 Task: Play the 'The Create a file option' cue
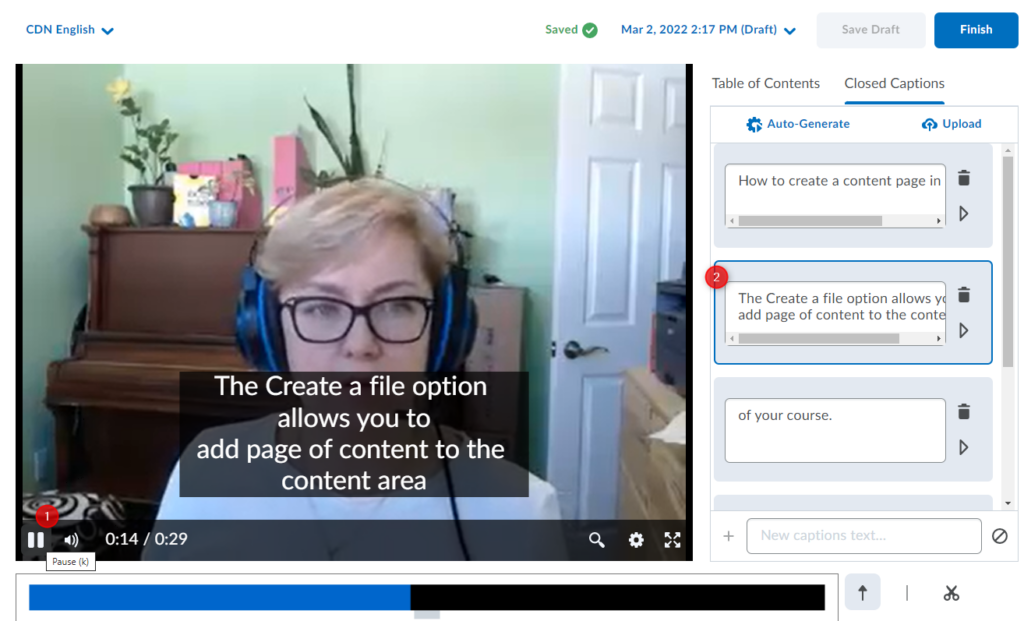click(x=964, y=330)
